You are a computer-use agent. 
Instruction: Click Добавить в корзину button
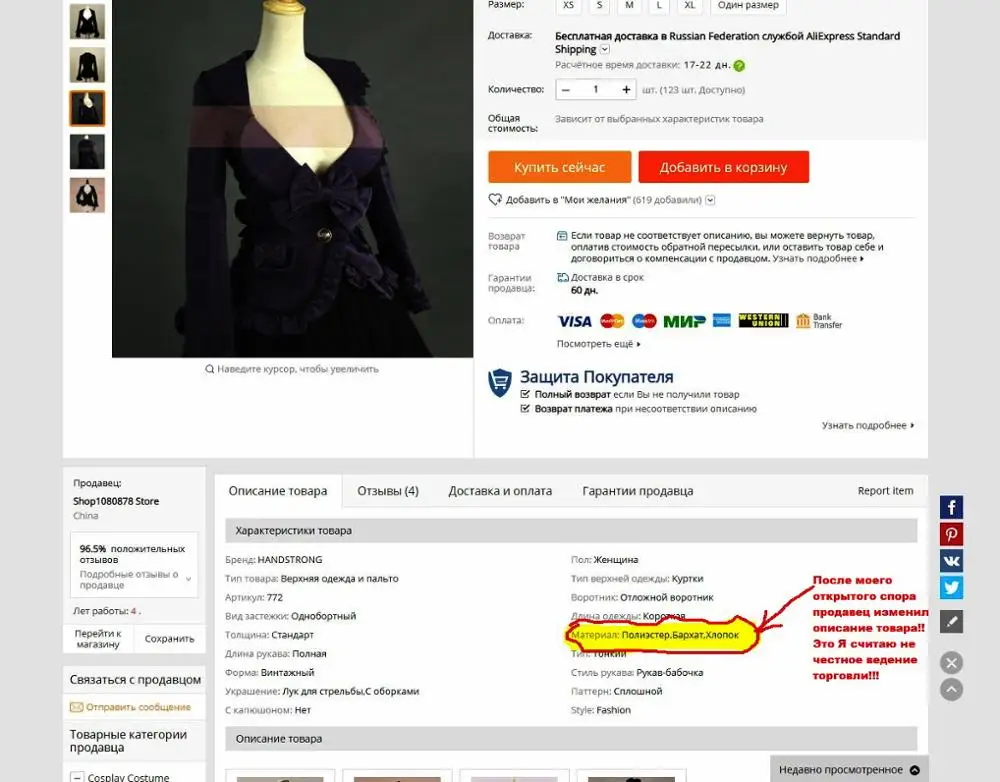coord(723,167)
